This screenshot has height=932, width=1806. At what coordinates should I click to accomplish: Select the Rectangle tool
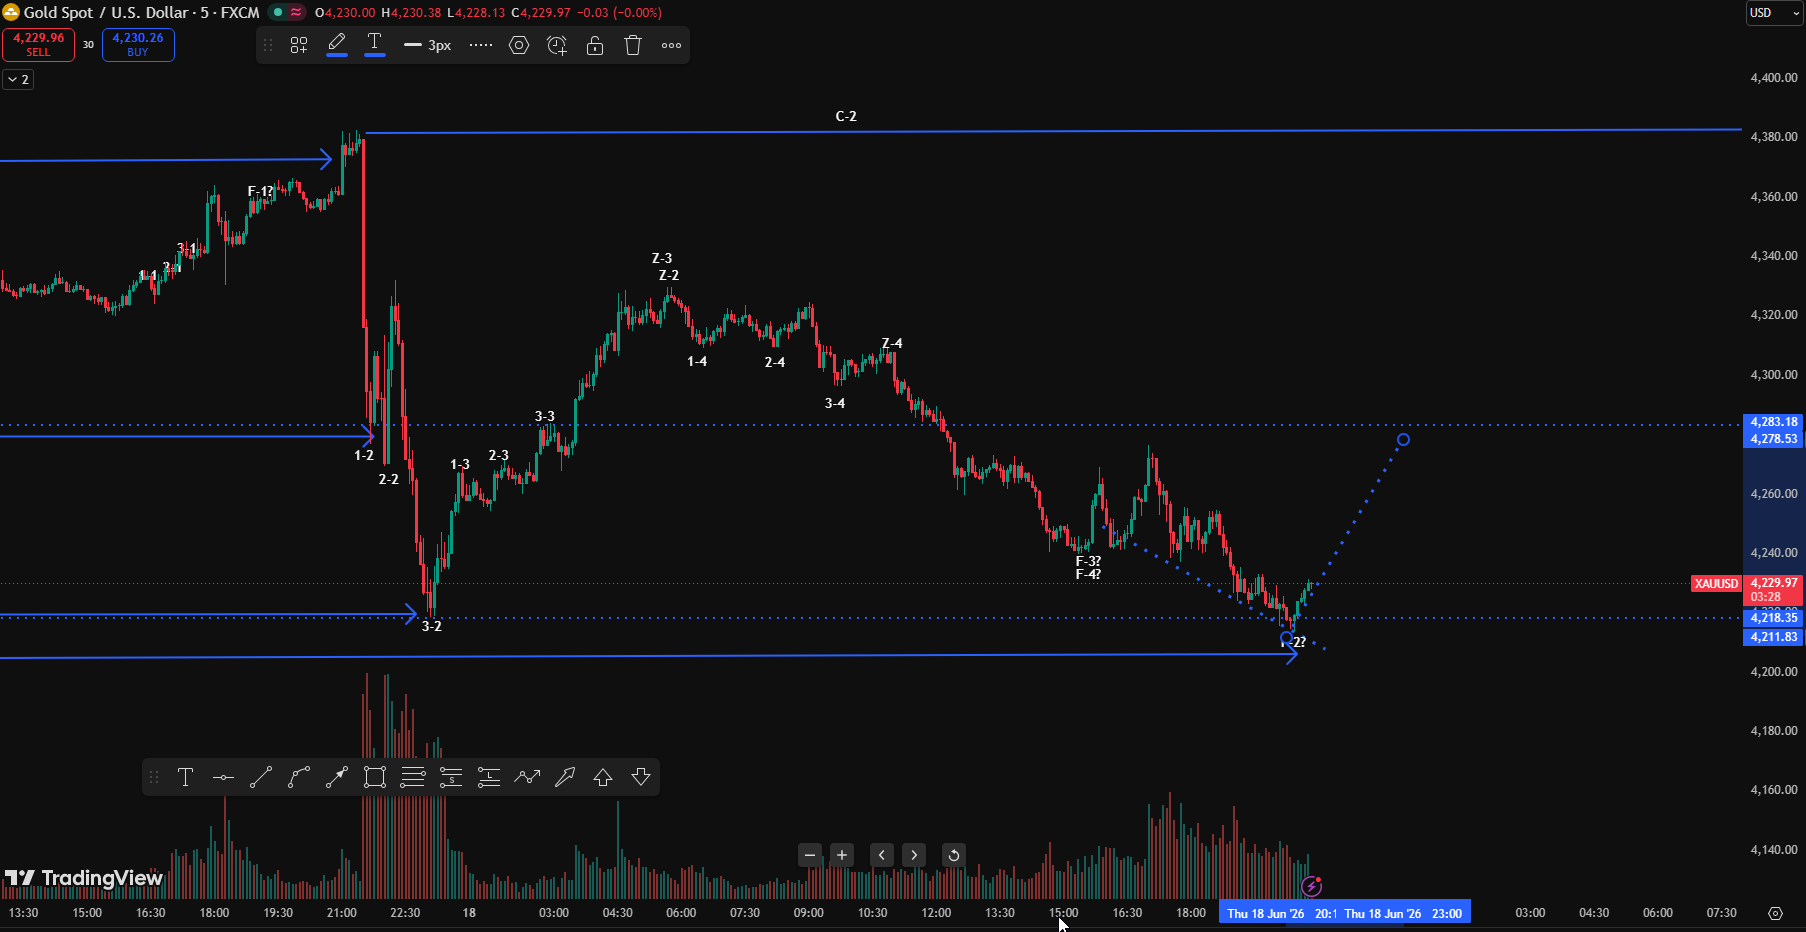coord(375,777)
